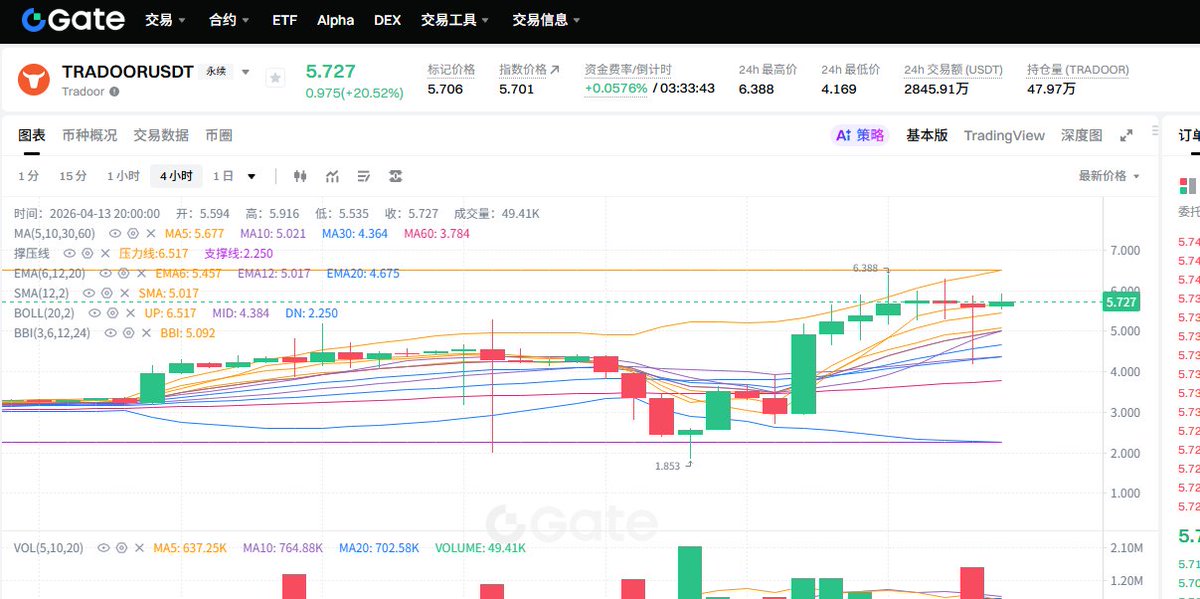Toggle visibility of EMA(6,12,20) indicator
Screen dimensions: 1200x599
105,273
